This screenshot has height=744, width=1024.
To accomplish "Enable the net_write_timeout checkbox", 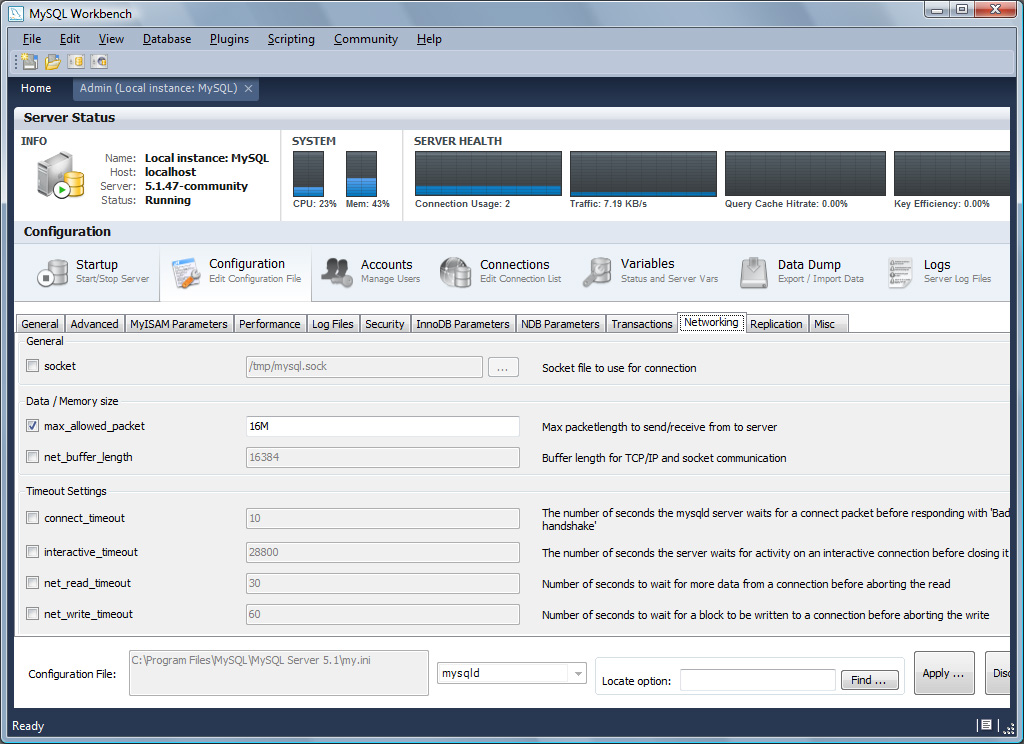I will (33, 614).
